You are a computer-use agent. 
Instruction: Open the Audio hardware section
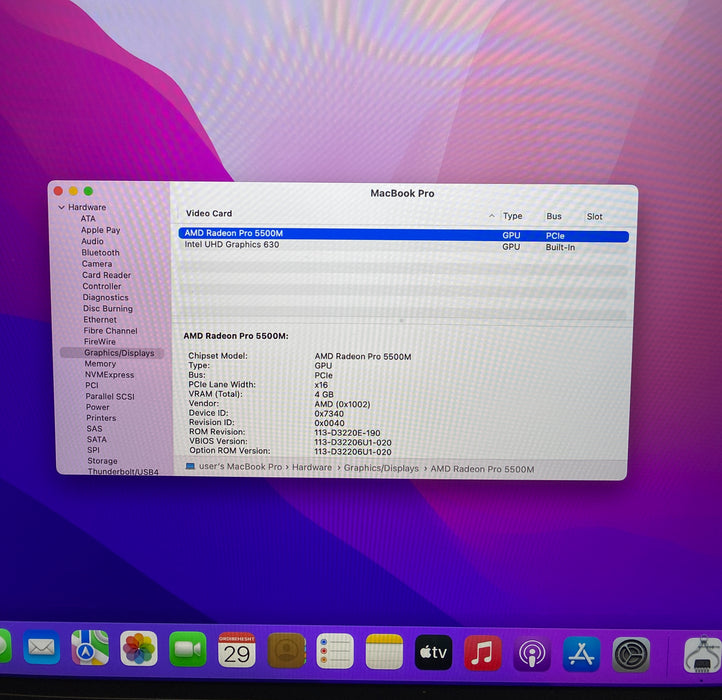(92, 241)
